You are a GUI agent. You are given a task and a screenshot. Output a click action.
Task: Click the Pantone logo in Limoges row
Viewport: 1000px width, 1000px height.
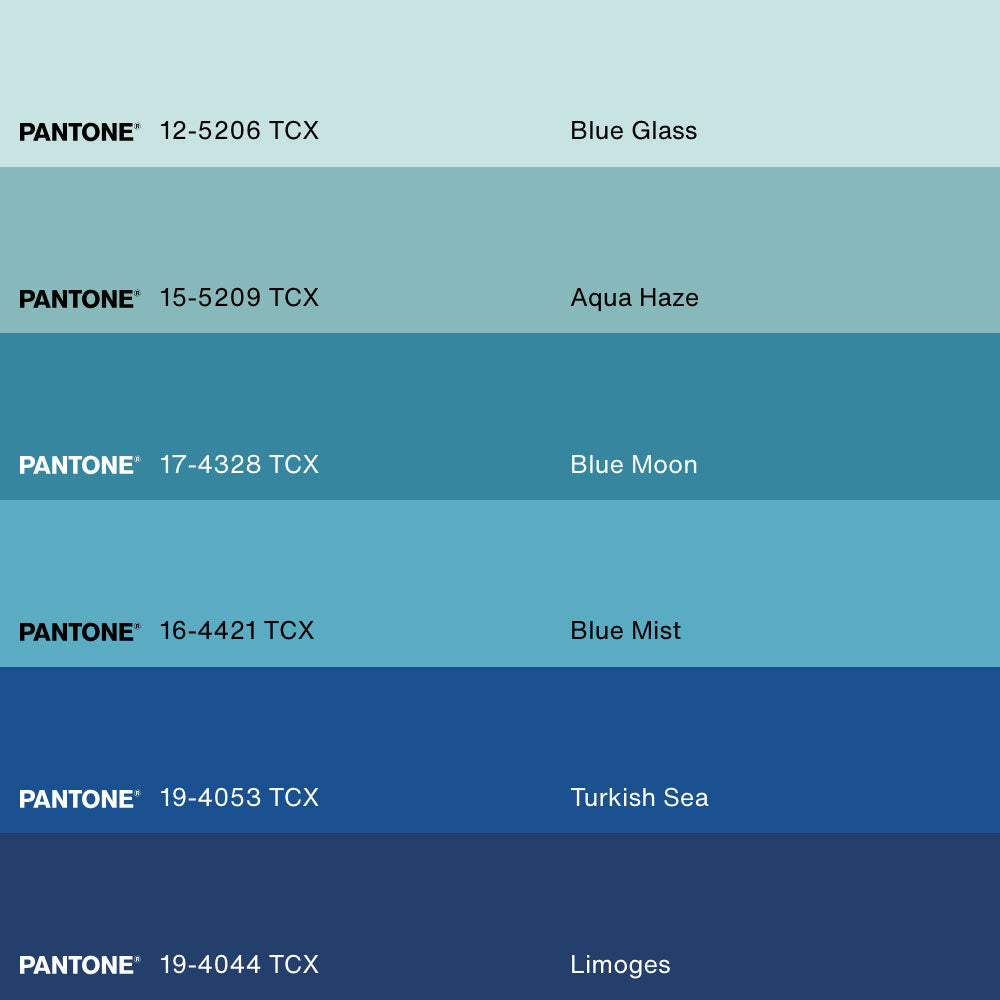(x=79, y=965)
